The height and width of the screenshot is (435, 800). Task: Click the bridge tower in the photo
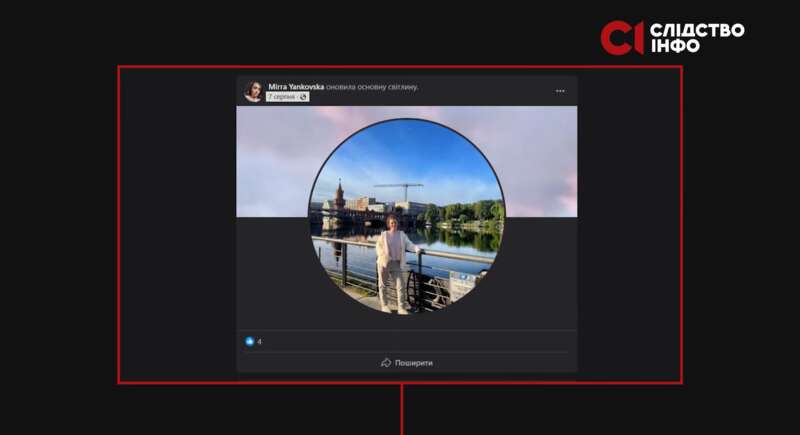pyautogui.click(x=341, y=195)
